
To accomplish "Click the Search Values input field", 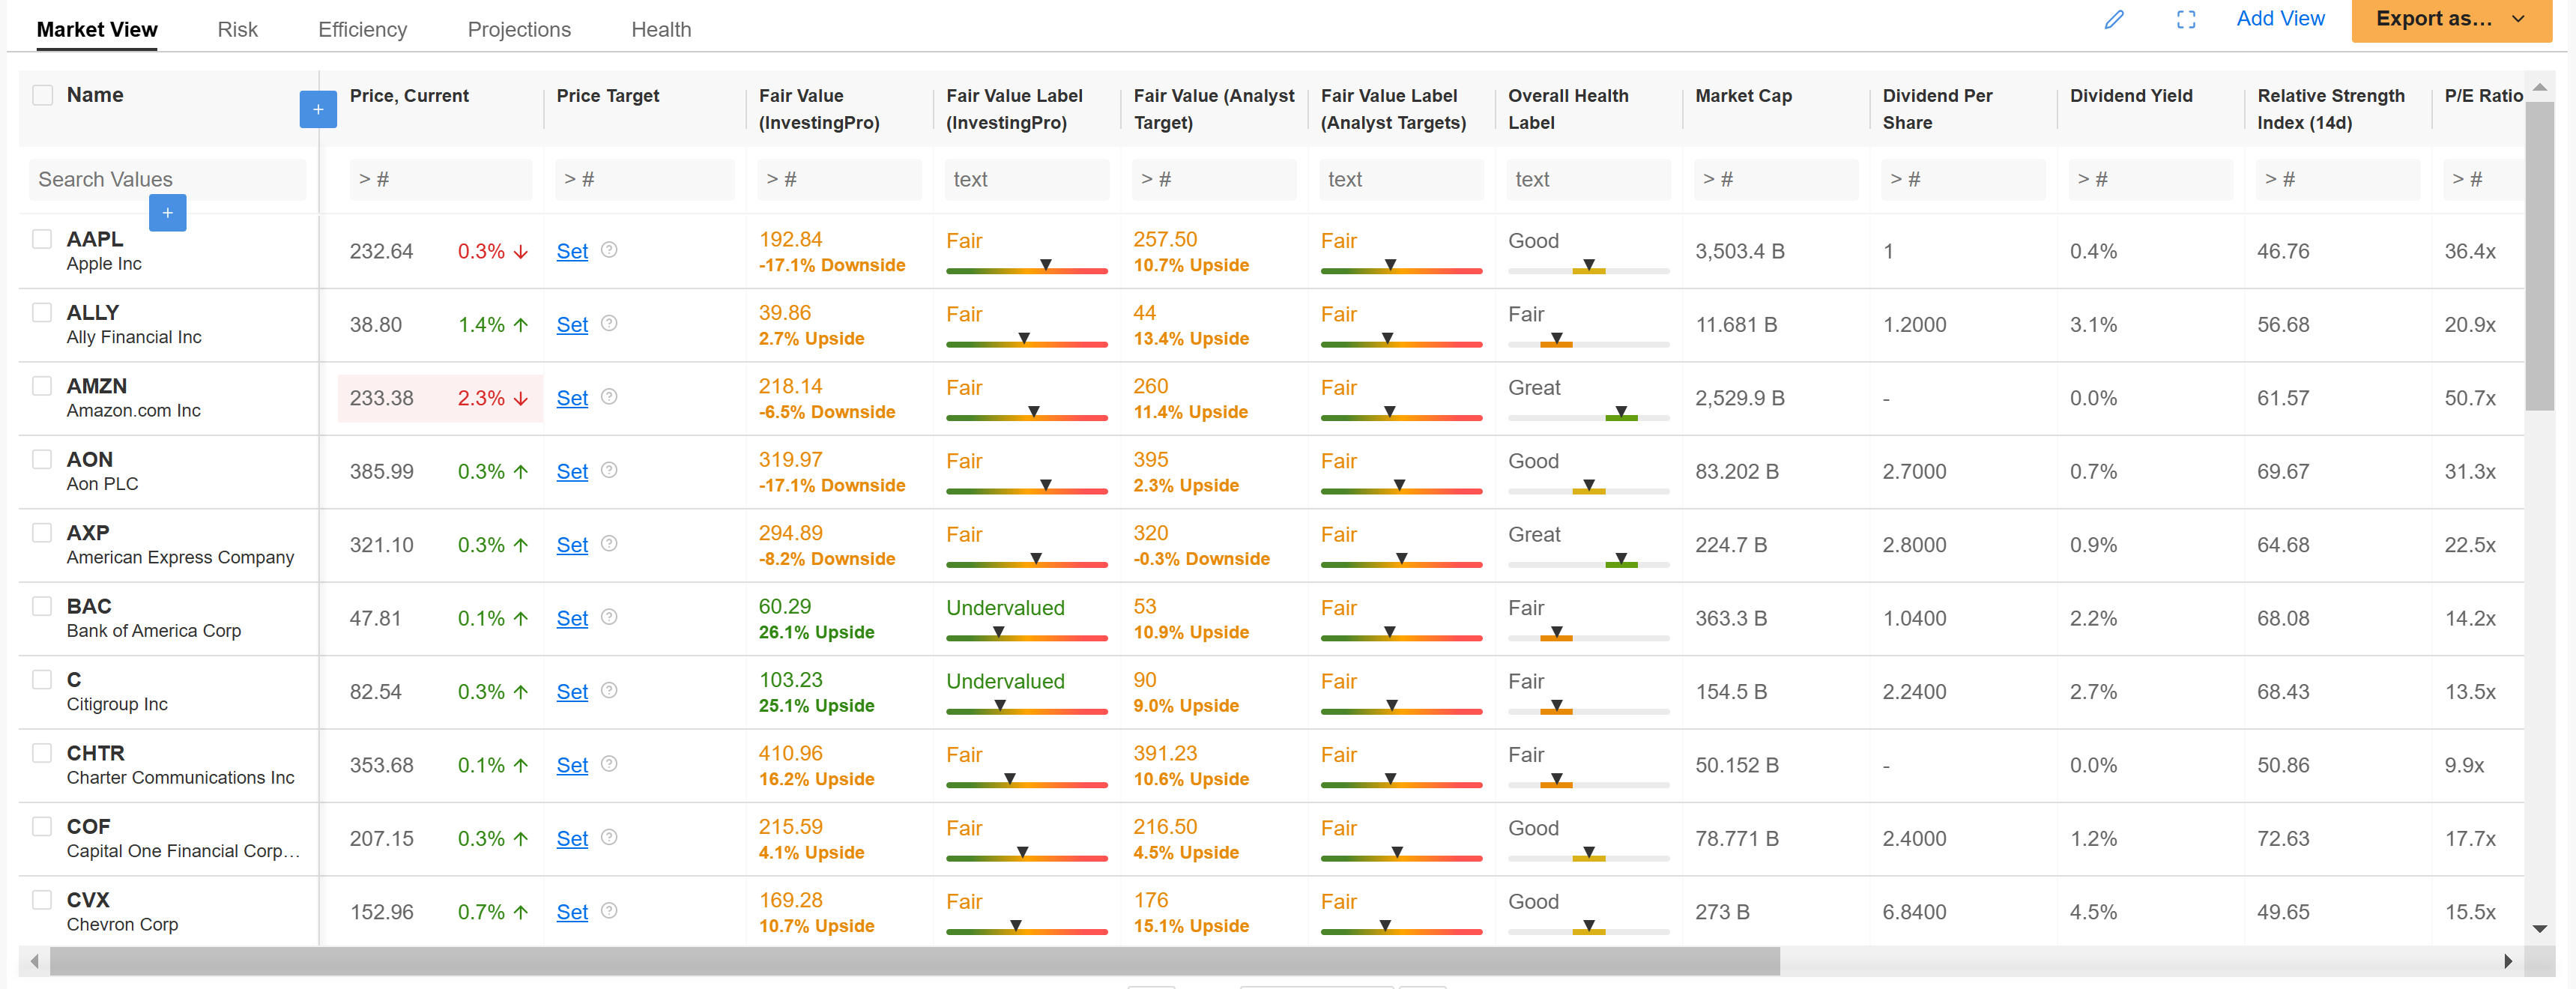I will (168, 179).
